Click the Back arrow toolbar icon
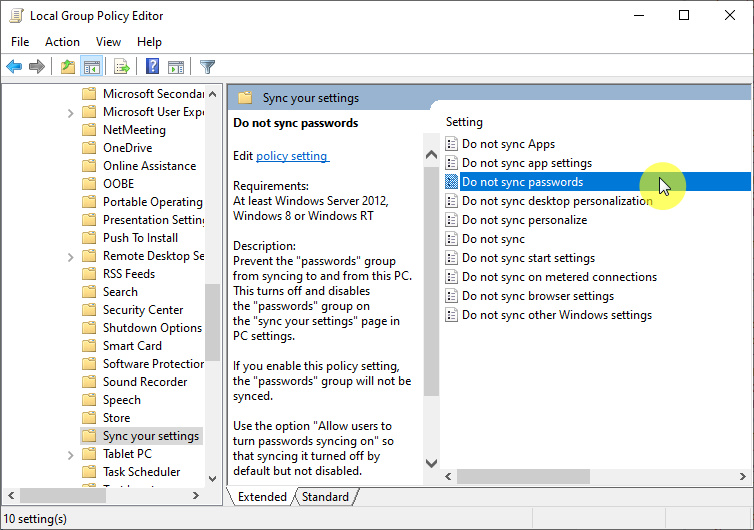 pyautogui.click(x=14, y=67)
